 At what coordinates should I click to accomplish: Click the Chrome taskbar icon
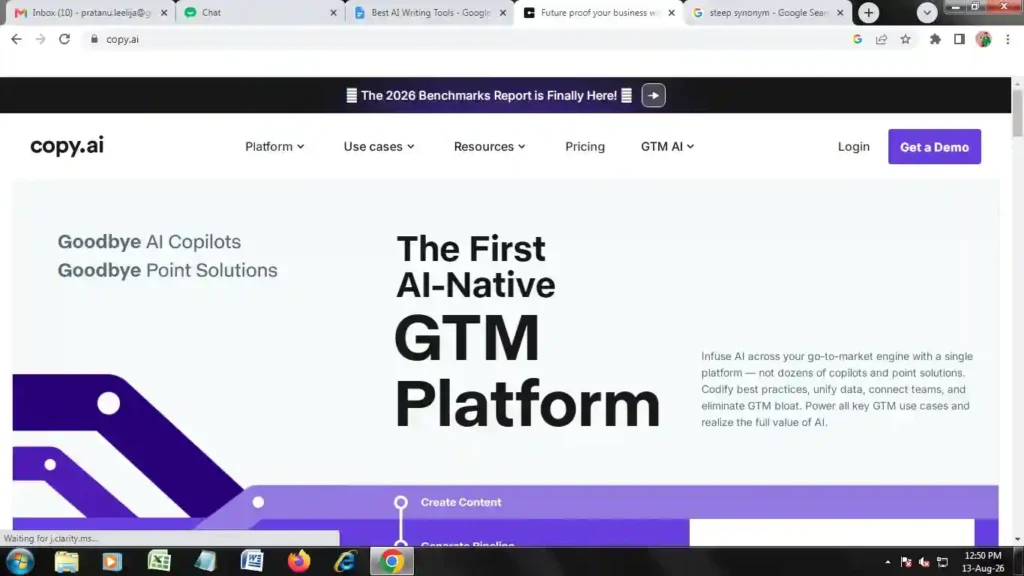click(x=392, y=562)
